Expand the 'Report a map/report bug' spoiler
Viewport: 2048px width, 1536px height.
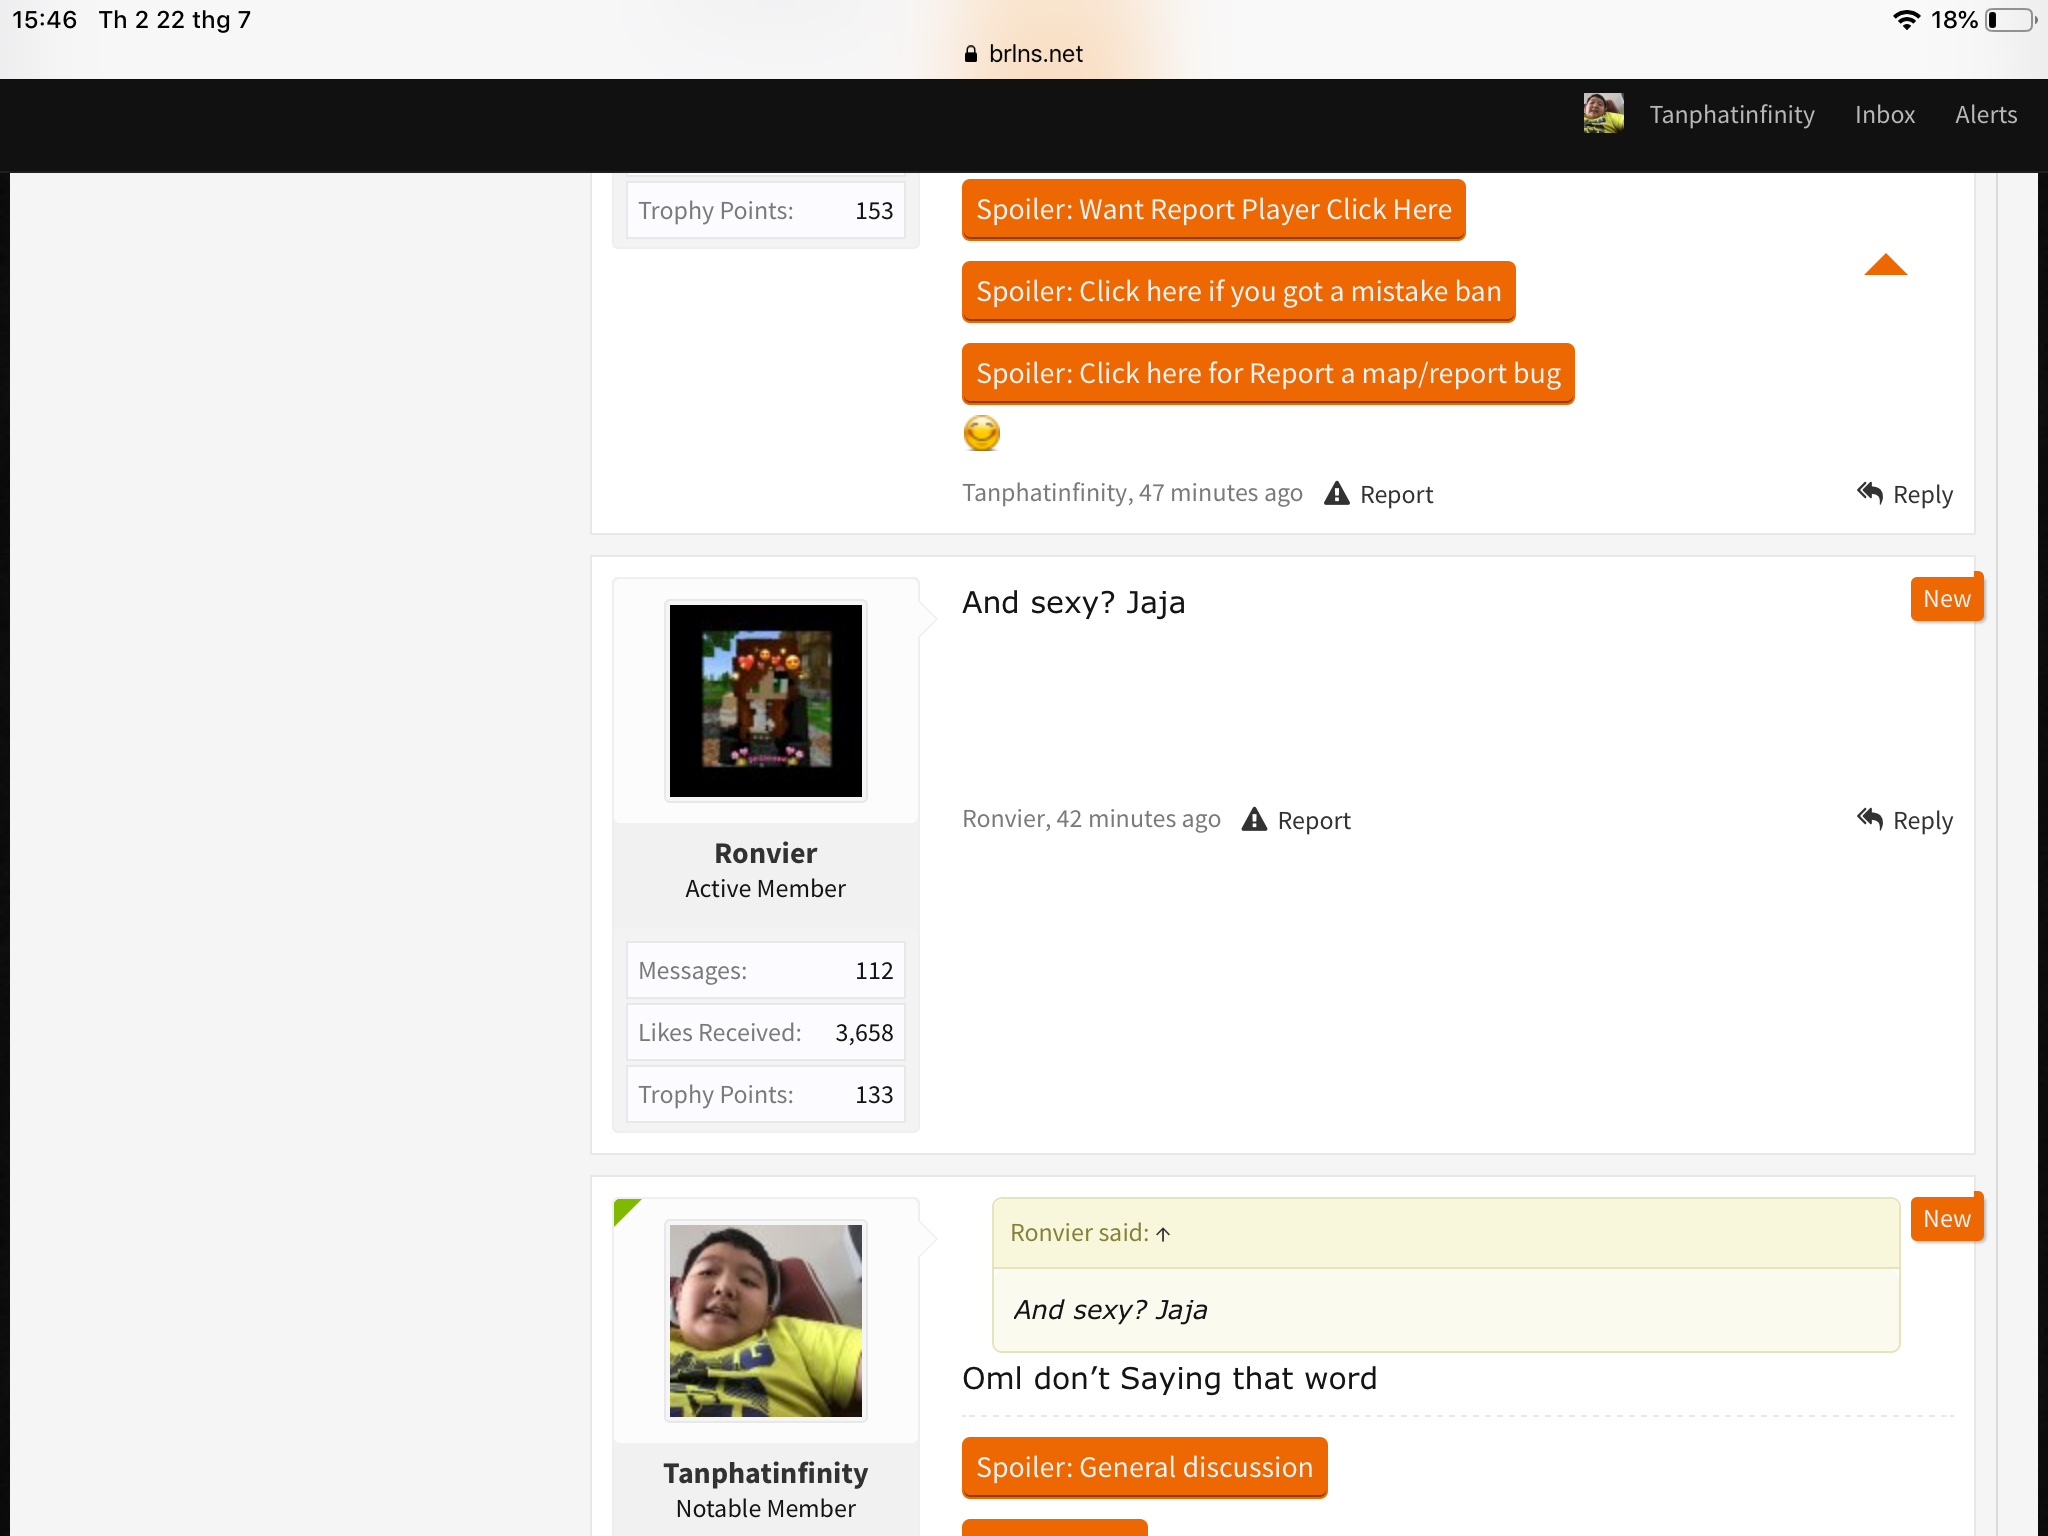1268,374
